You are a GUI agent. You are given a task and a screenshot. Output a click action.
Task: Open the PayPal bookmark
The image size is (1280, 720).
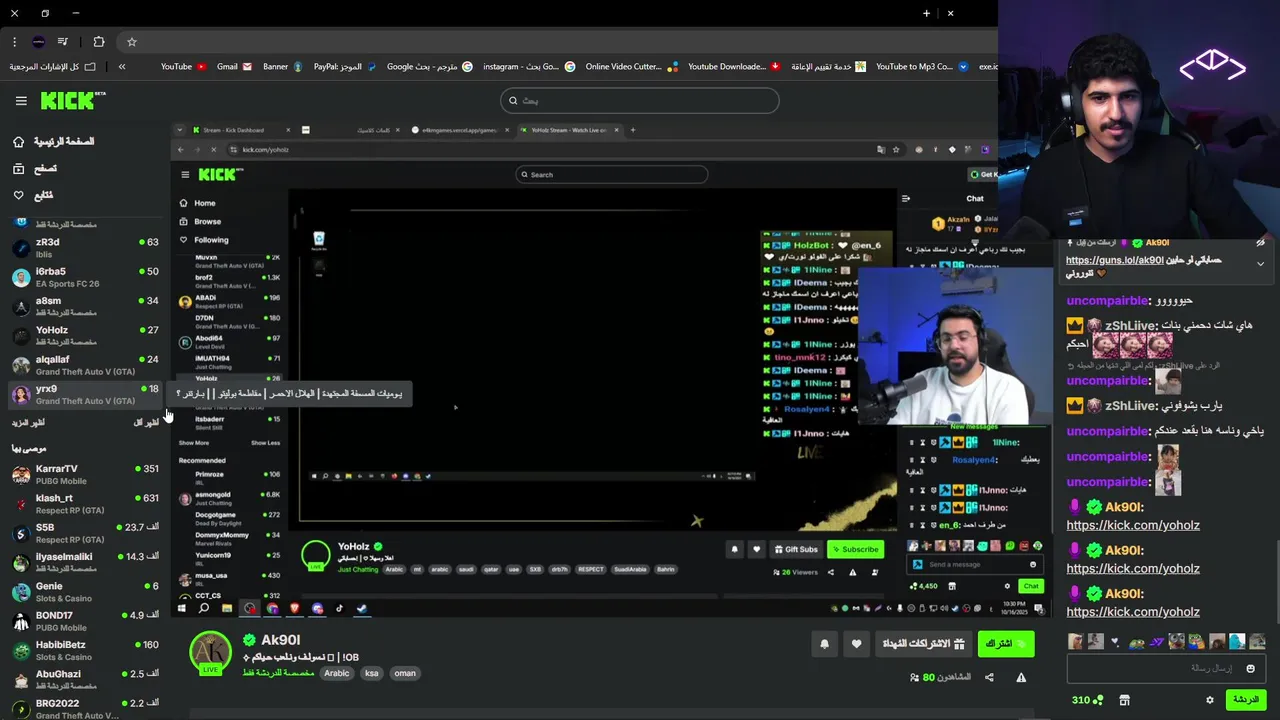344,67
